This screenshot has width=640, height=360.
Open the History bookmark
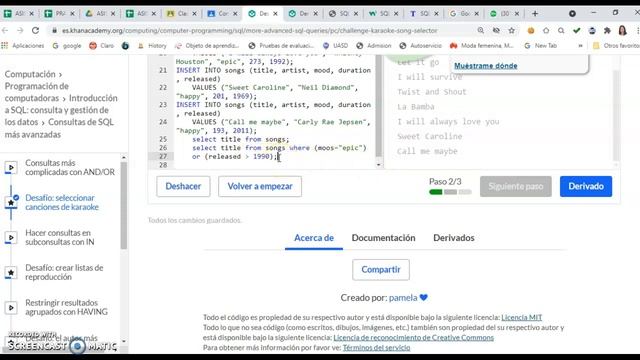coord(152,46)
